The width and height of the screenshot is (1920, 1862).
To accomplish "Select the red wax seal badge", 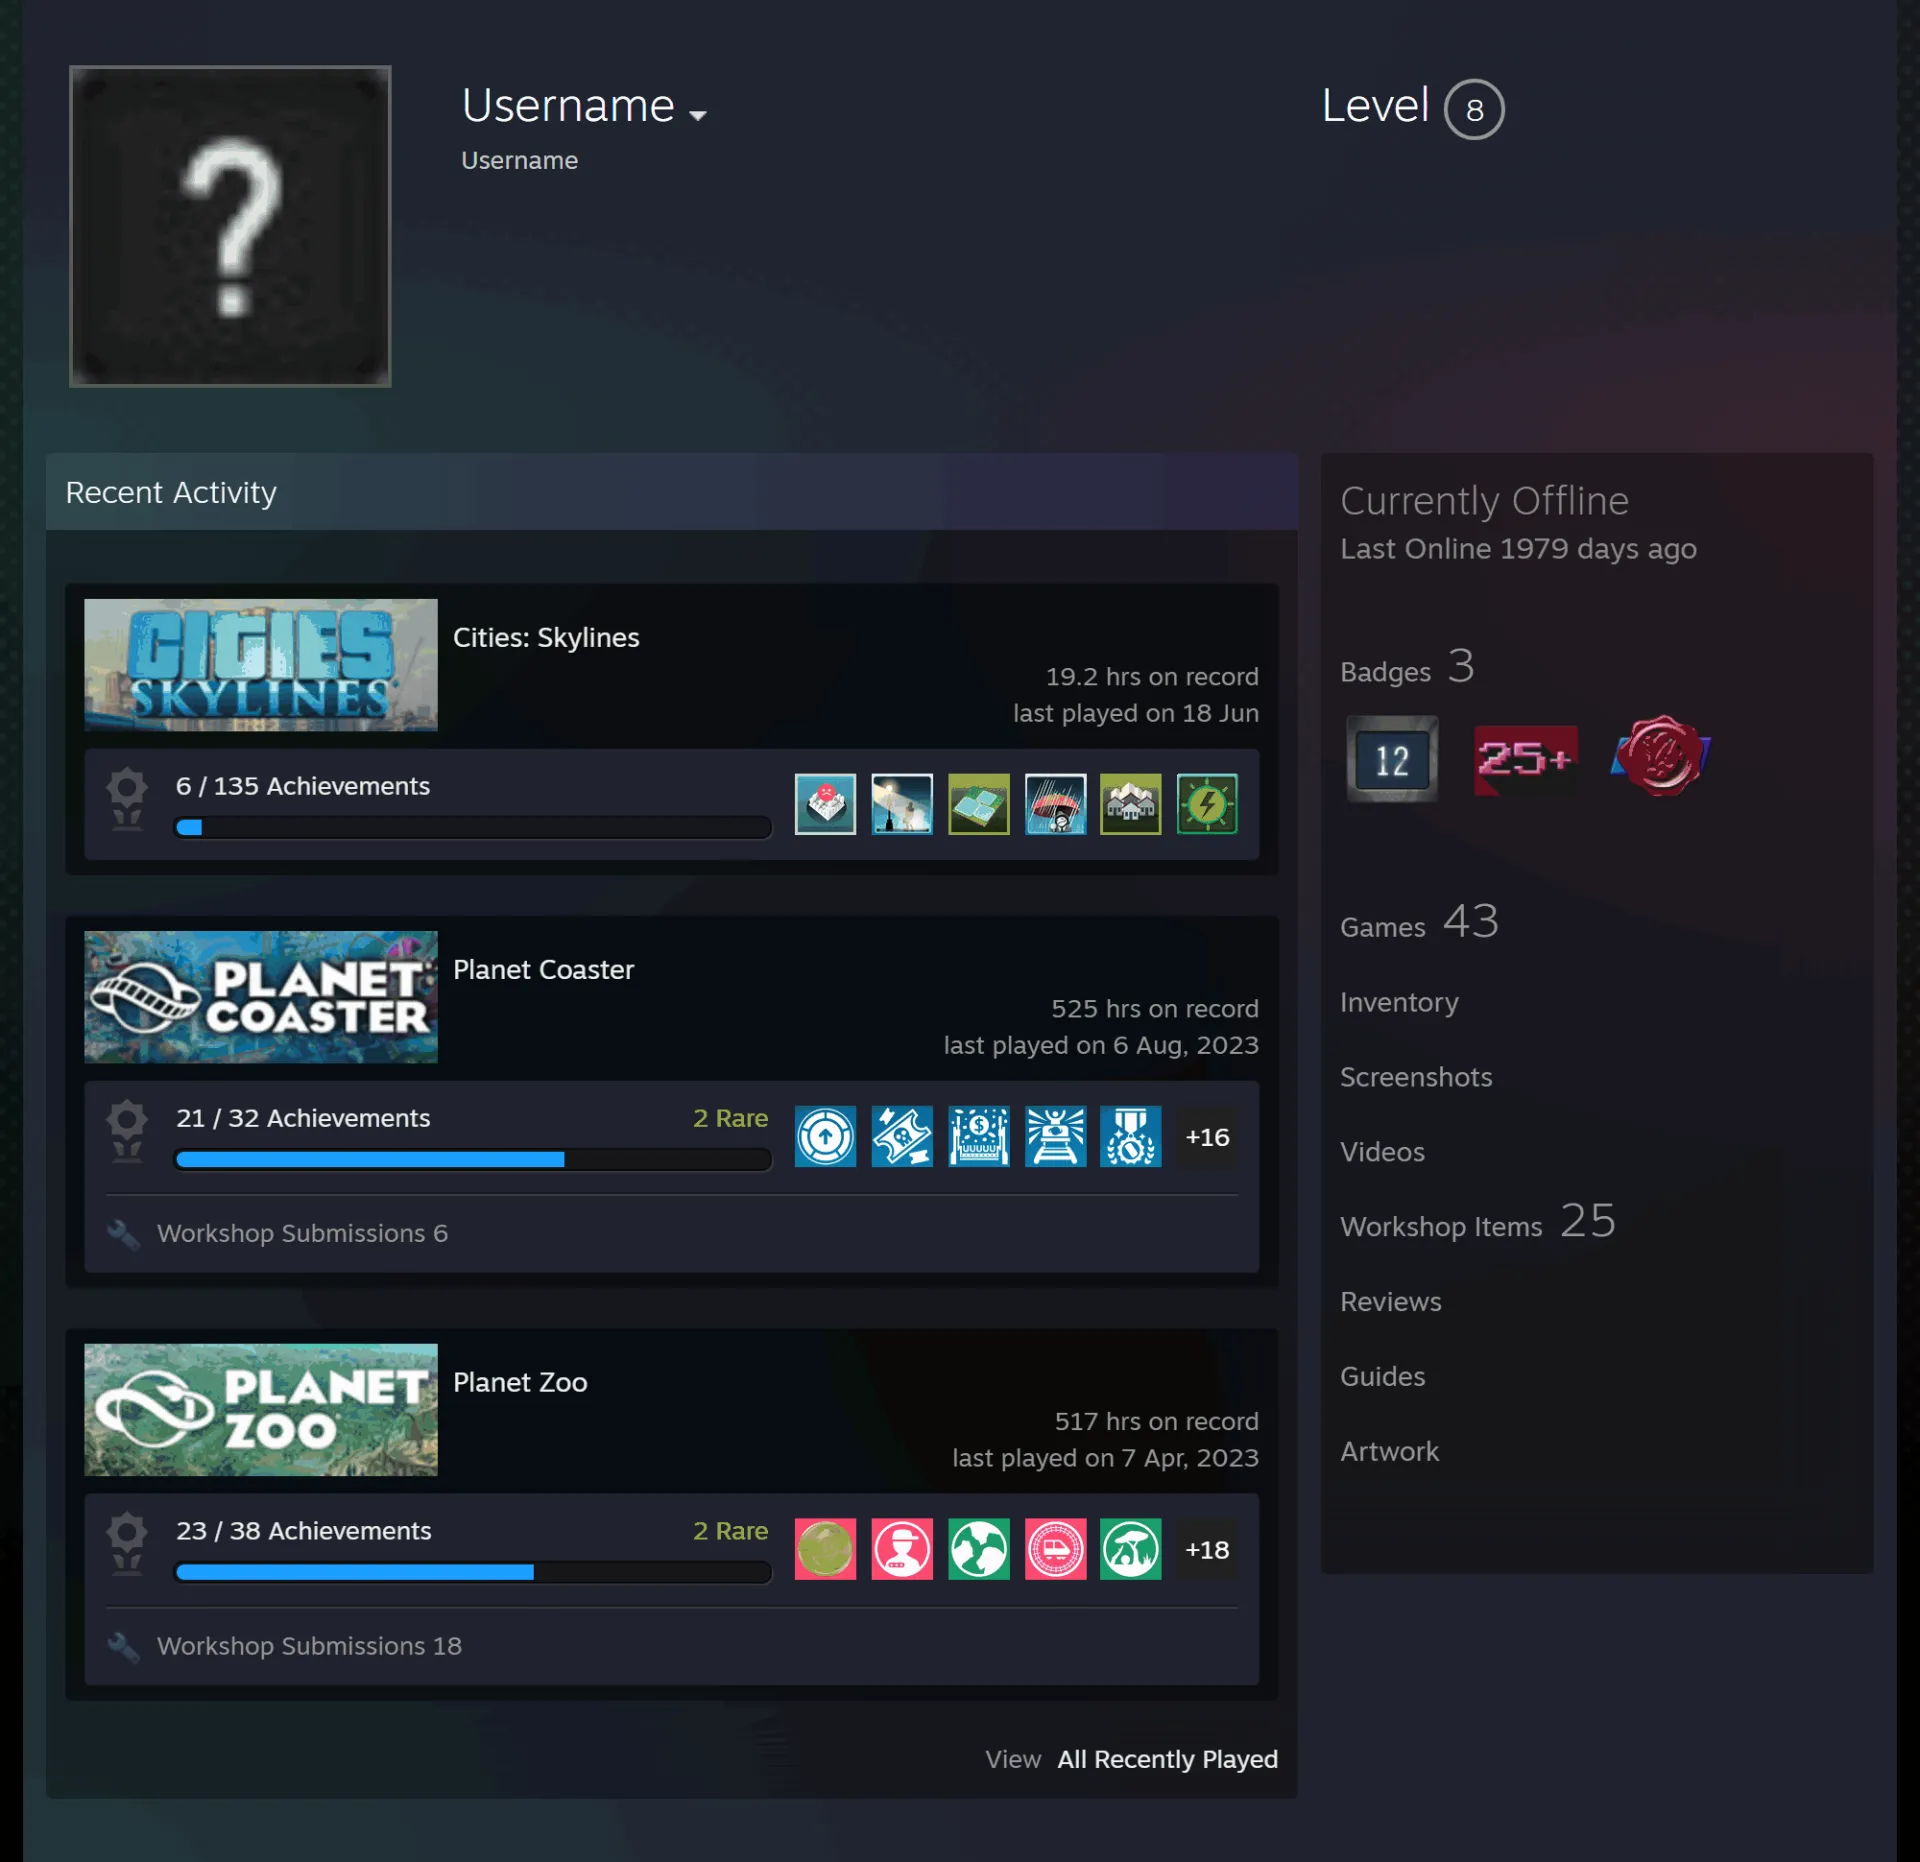I will pyautogui.click(x=1660, y=757).
